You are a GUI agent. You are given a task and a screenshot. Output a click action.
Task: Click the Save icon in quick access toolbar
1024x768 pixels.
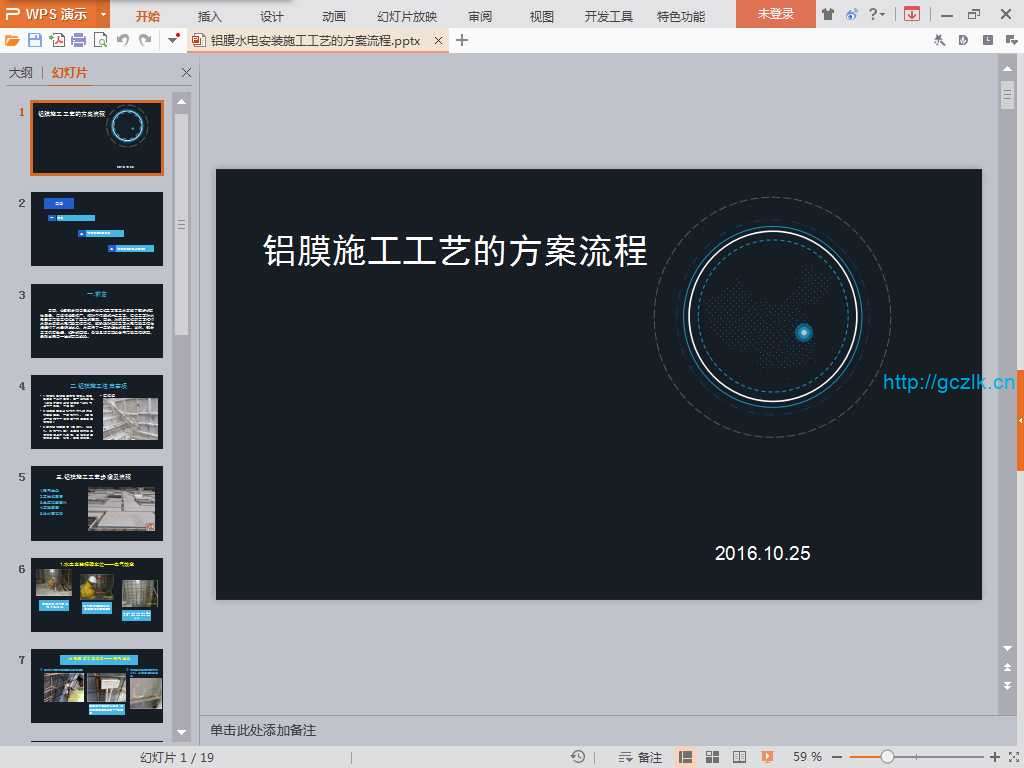point(35,40)
